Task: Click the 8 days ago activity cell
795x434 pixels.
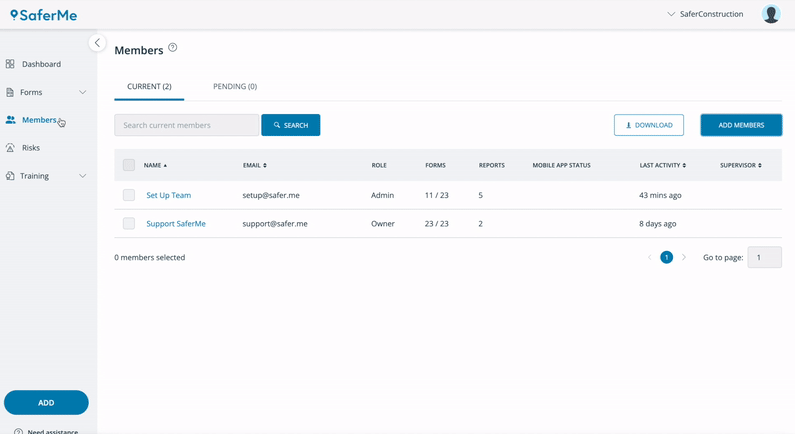Action: 658,224
